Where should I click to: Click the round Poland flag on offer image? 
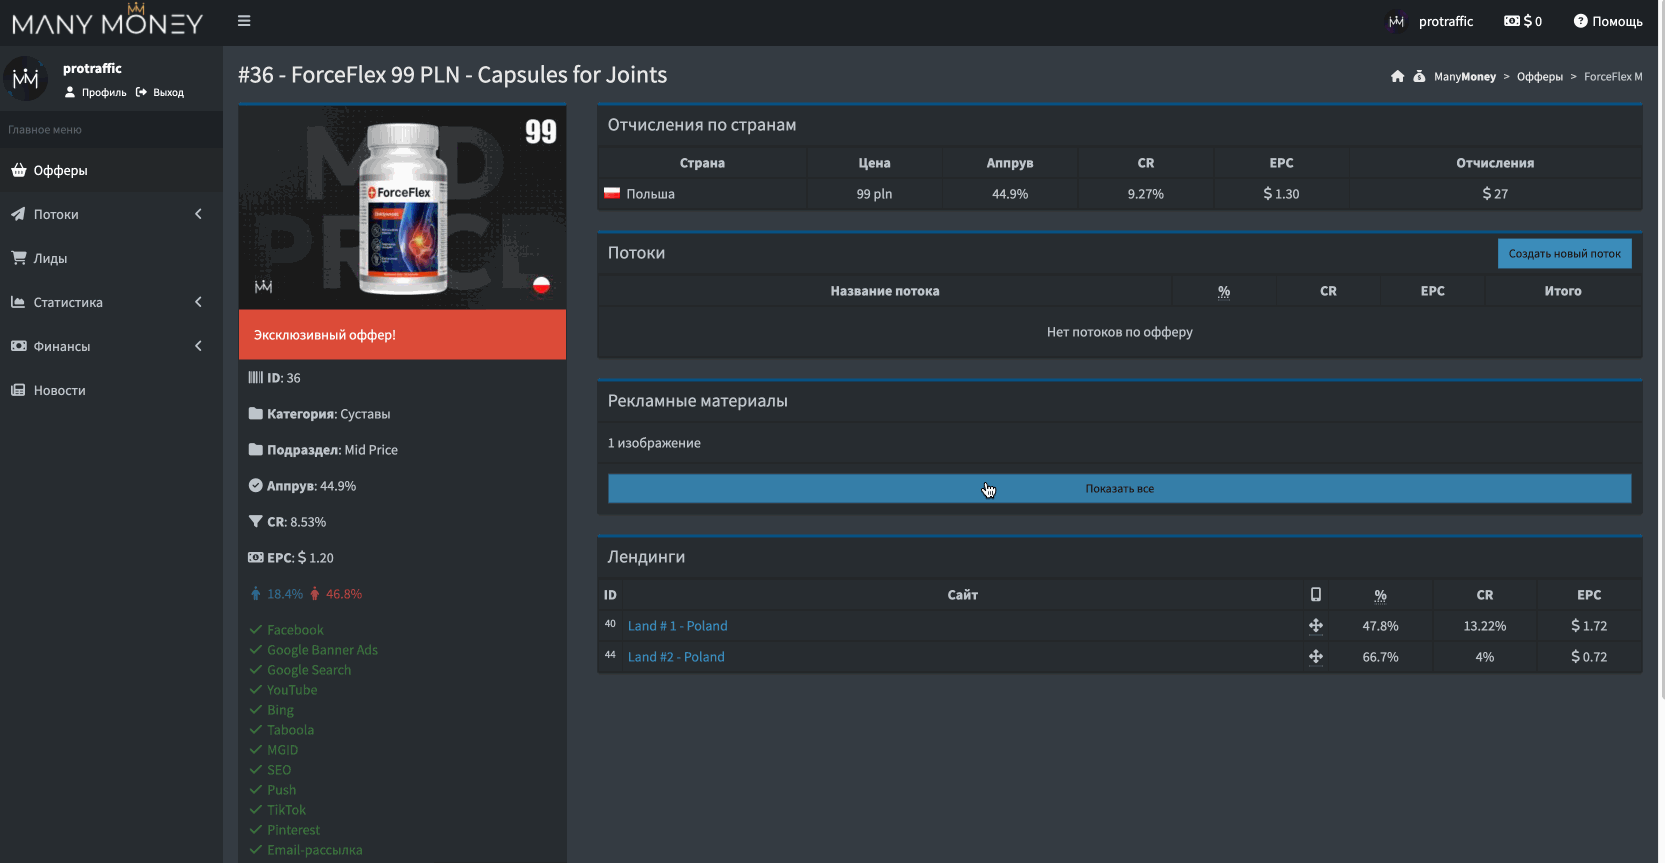click(x=541, y=285)
